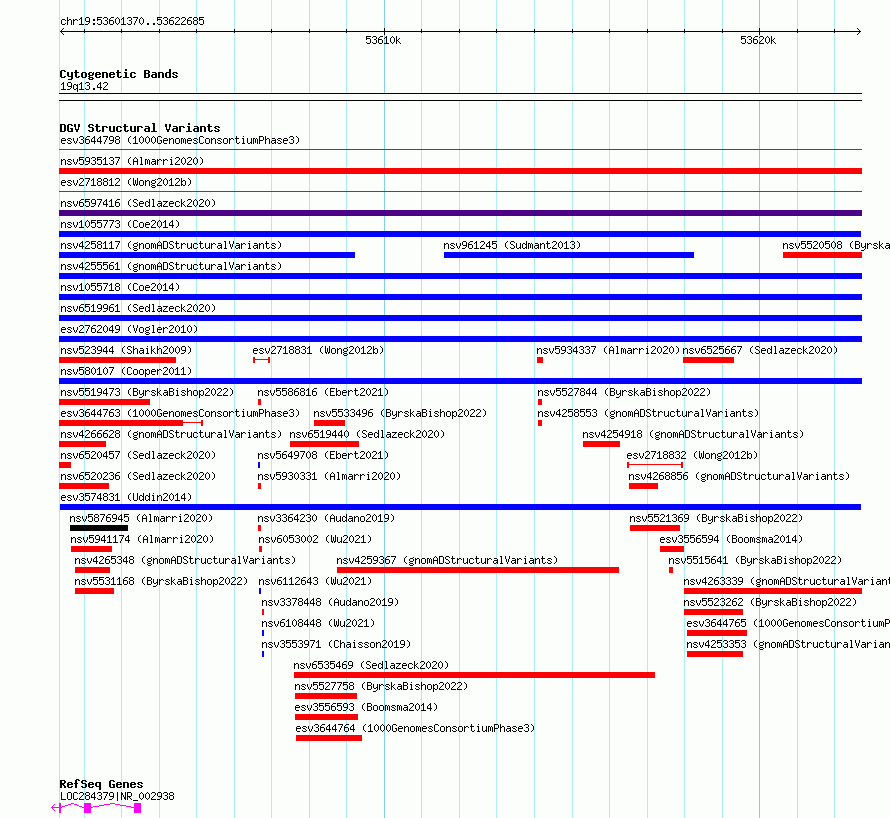The height and width of the screenshot is (818, 890).
Task: Select the nsv523944 (Shaikh2009) variant
Action: point(126,350)
